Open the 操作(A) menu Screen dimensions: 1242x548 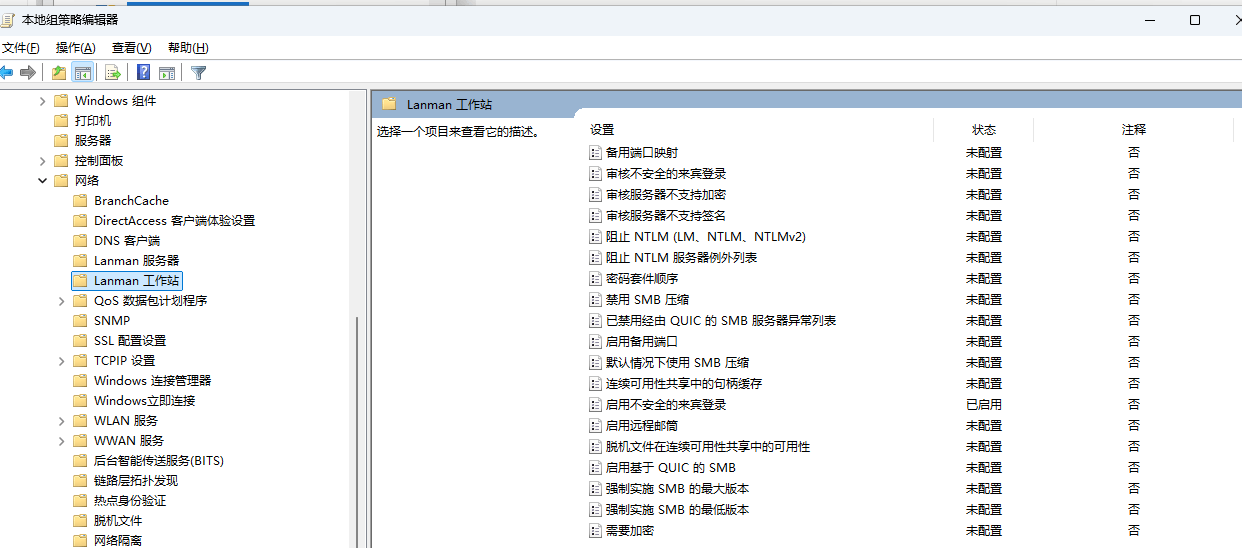76,48
